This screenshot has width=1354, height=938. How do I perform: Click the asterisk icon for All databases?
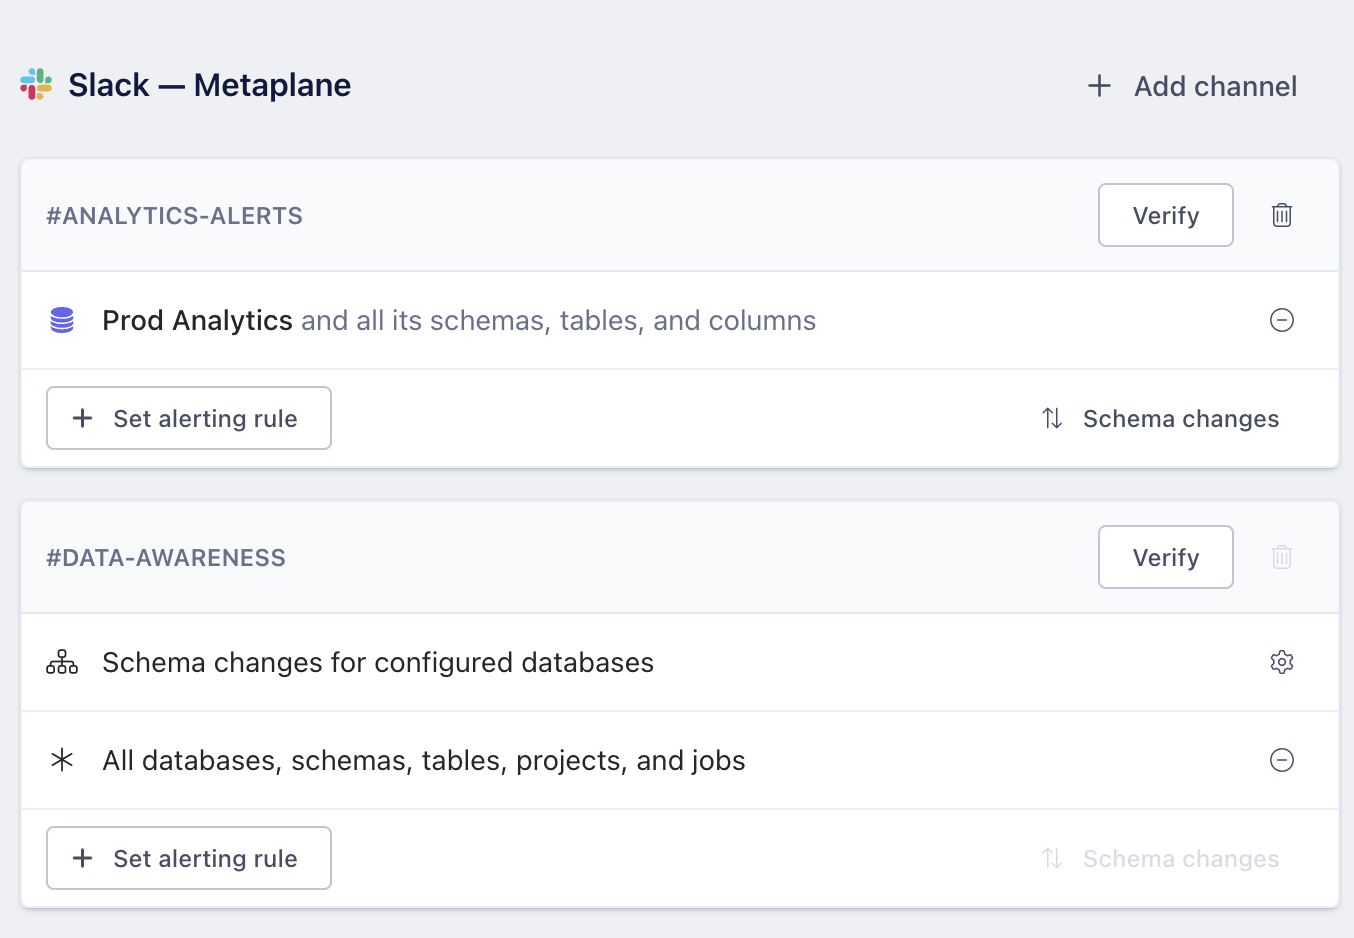(62, 760)
